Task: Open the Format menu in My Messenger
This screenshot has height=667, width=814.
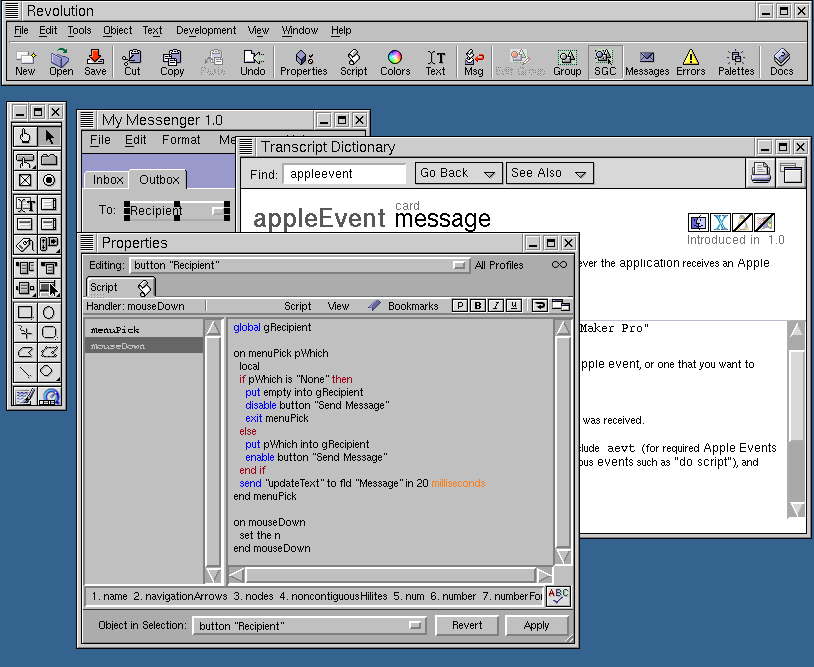Action: 181,140
